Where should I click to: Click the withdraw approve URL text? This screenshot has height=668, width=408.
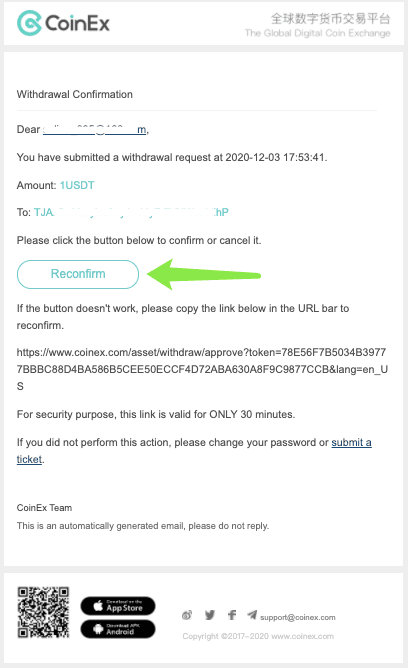click(x=202, y=369)
